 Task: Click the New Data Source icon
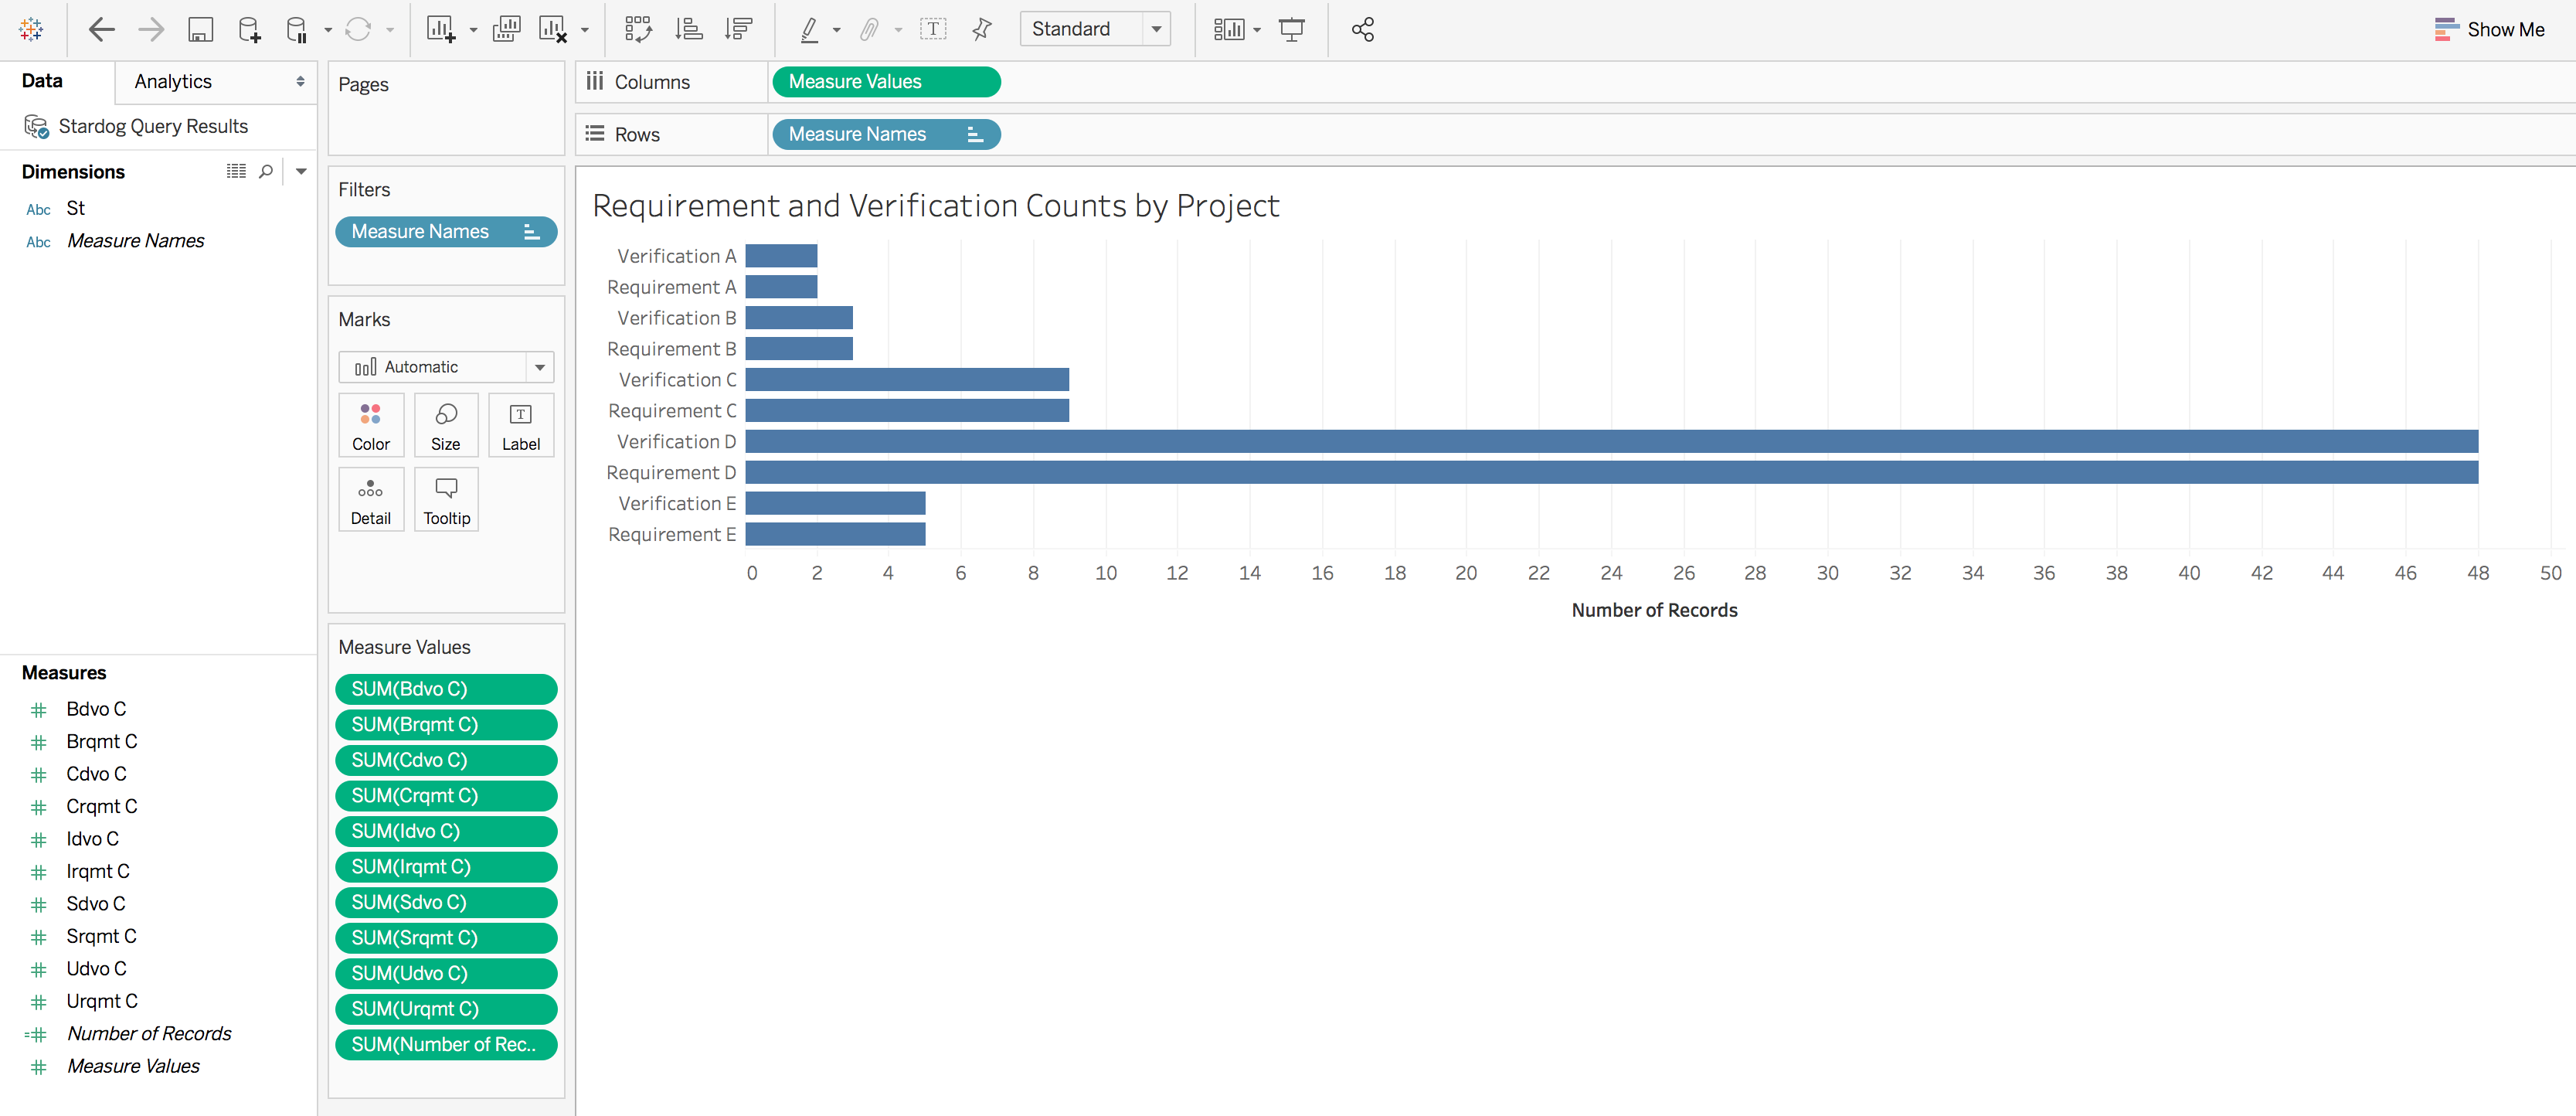pyautogui.click(x=249, y=29)
